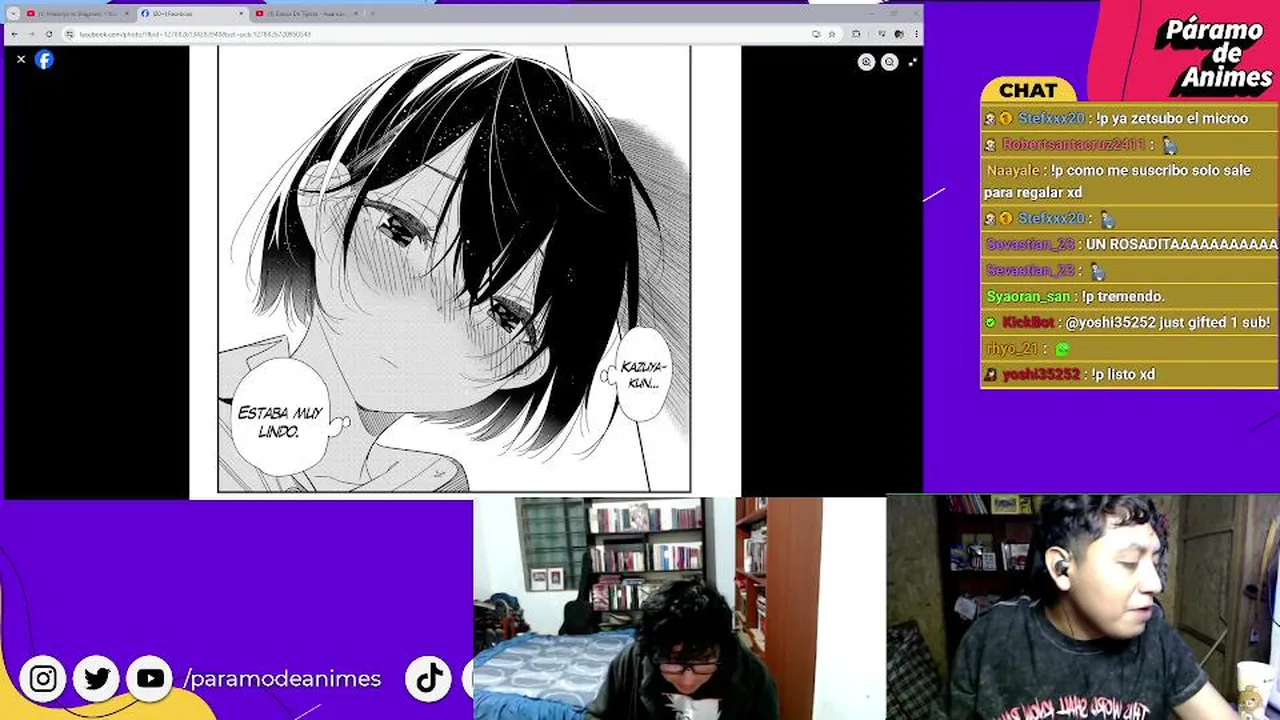
Task: Select the Facebook browser tab
Action: click(x=192, y=14)
